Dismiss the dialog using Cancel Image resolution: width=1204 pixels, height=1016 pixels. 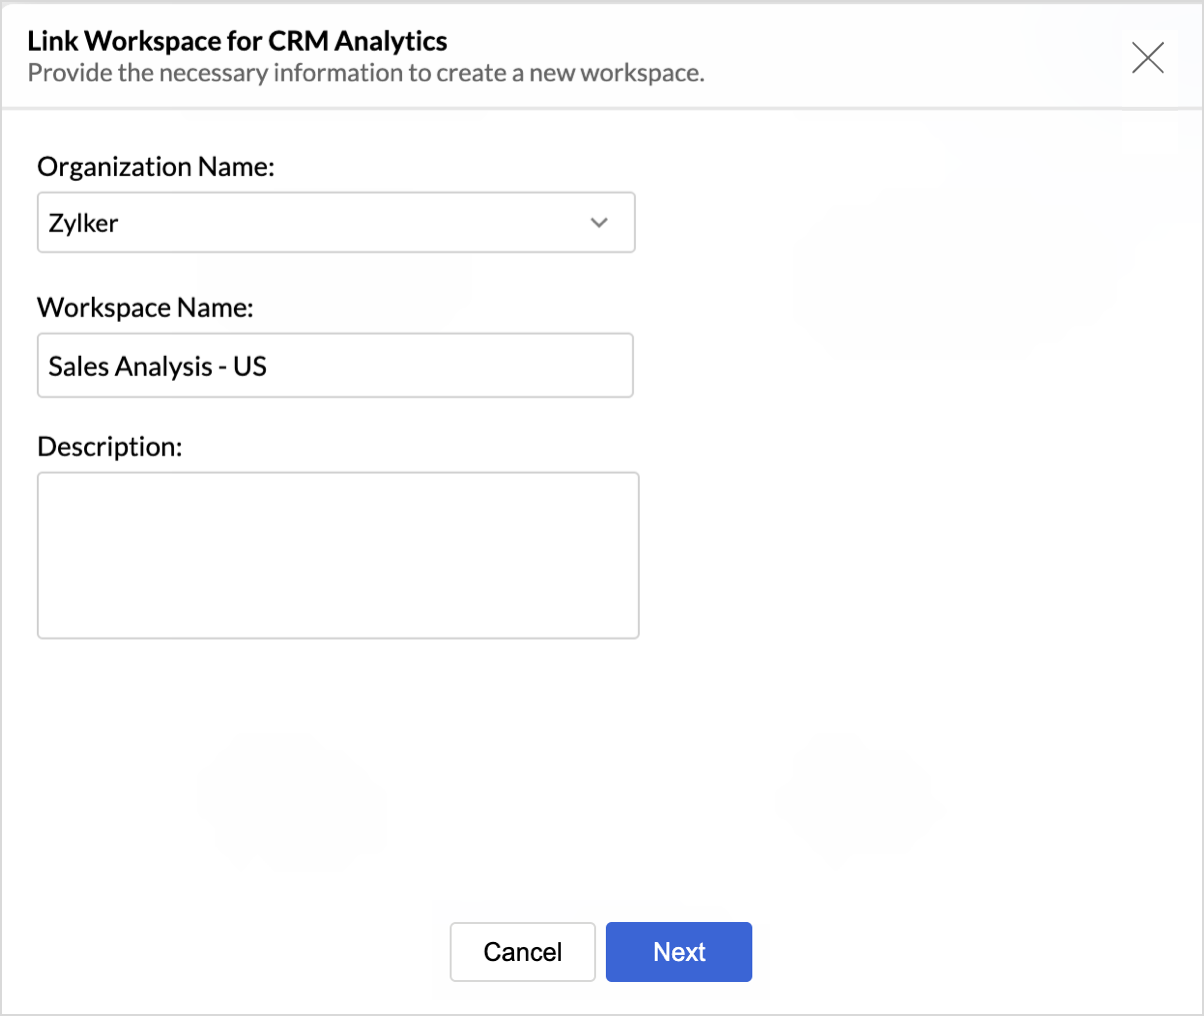point(522,952)
